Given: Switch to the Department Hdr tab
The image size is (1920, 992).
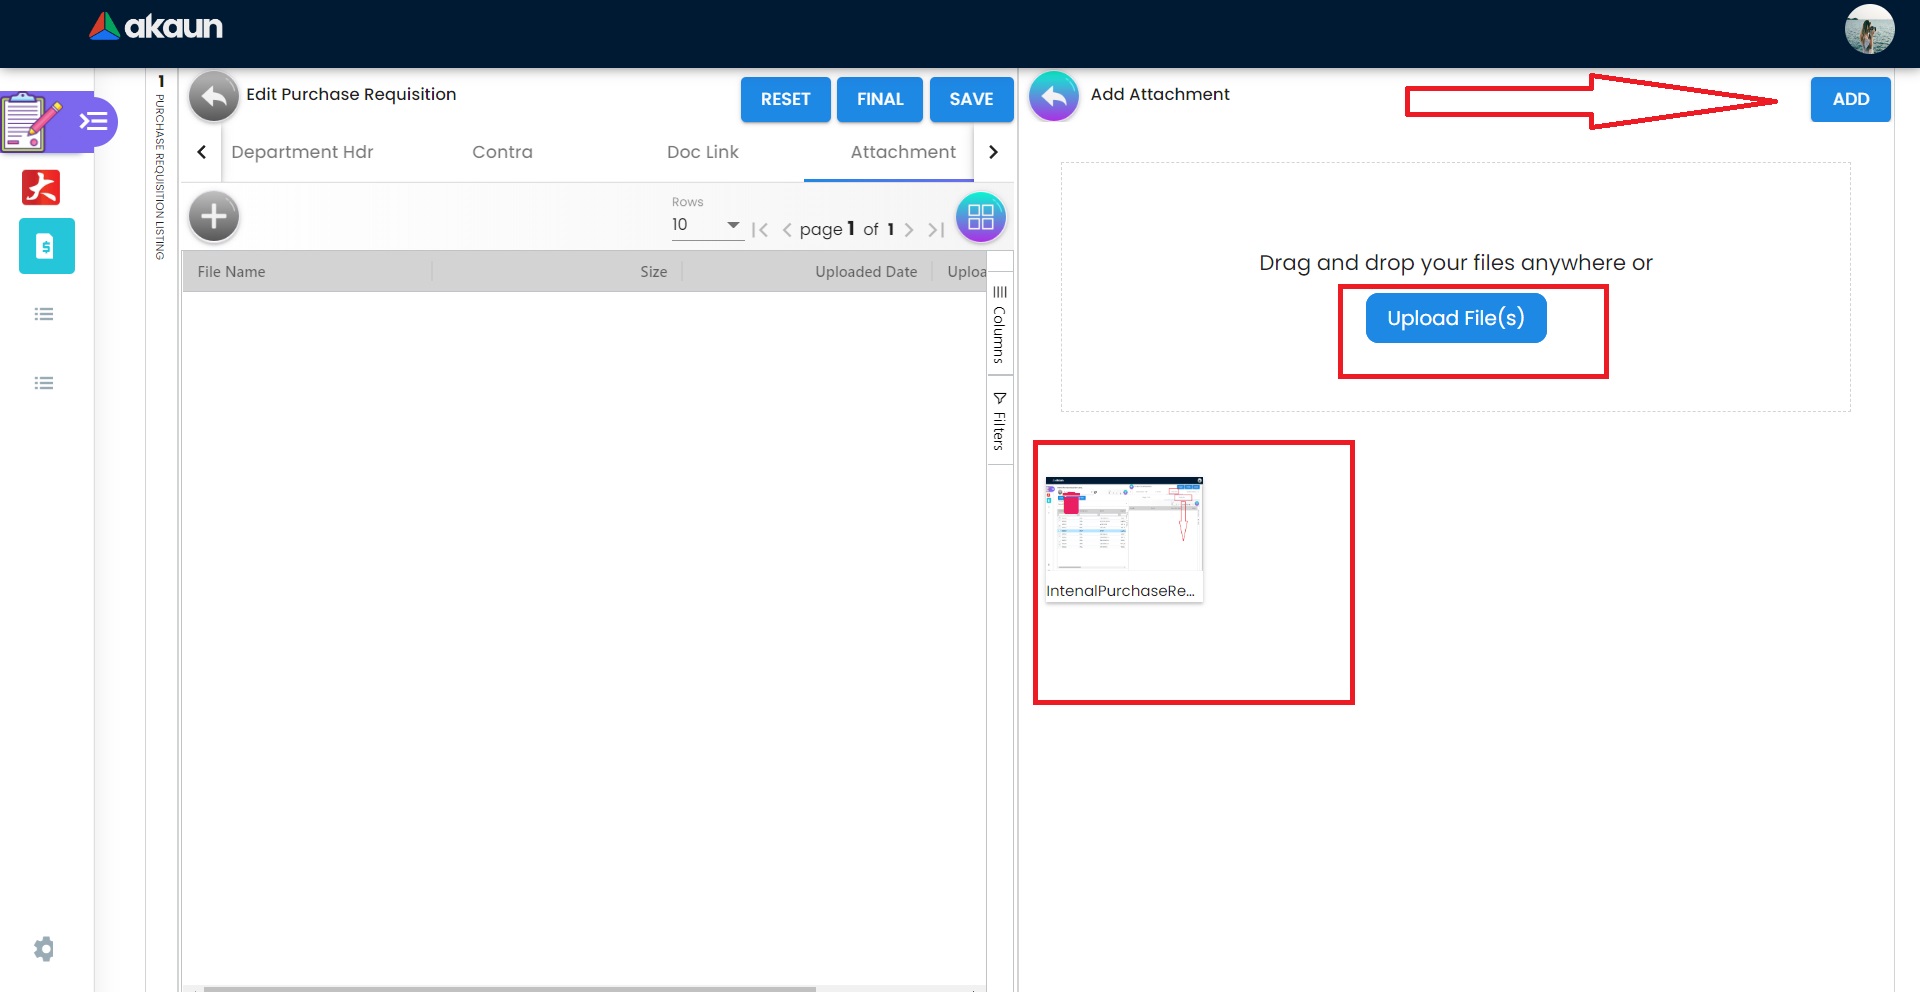Looking at the screenshot, I should click(x=302, y=152).
